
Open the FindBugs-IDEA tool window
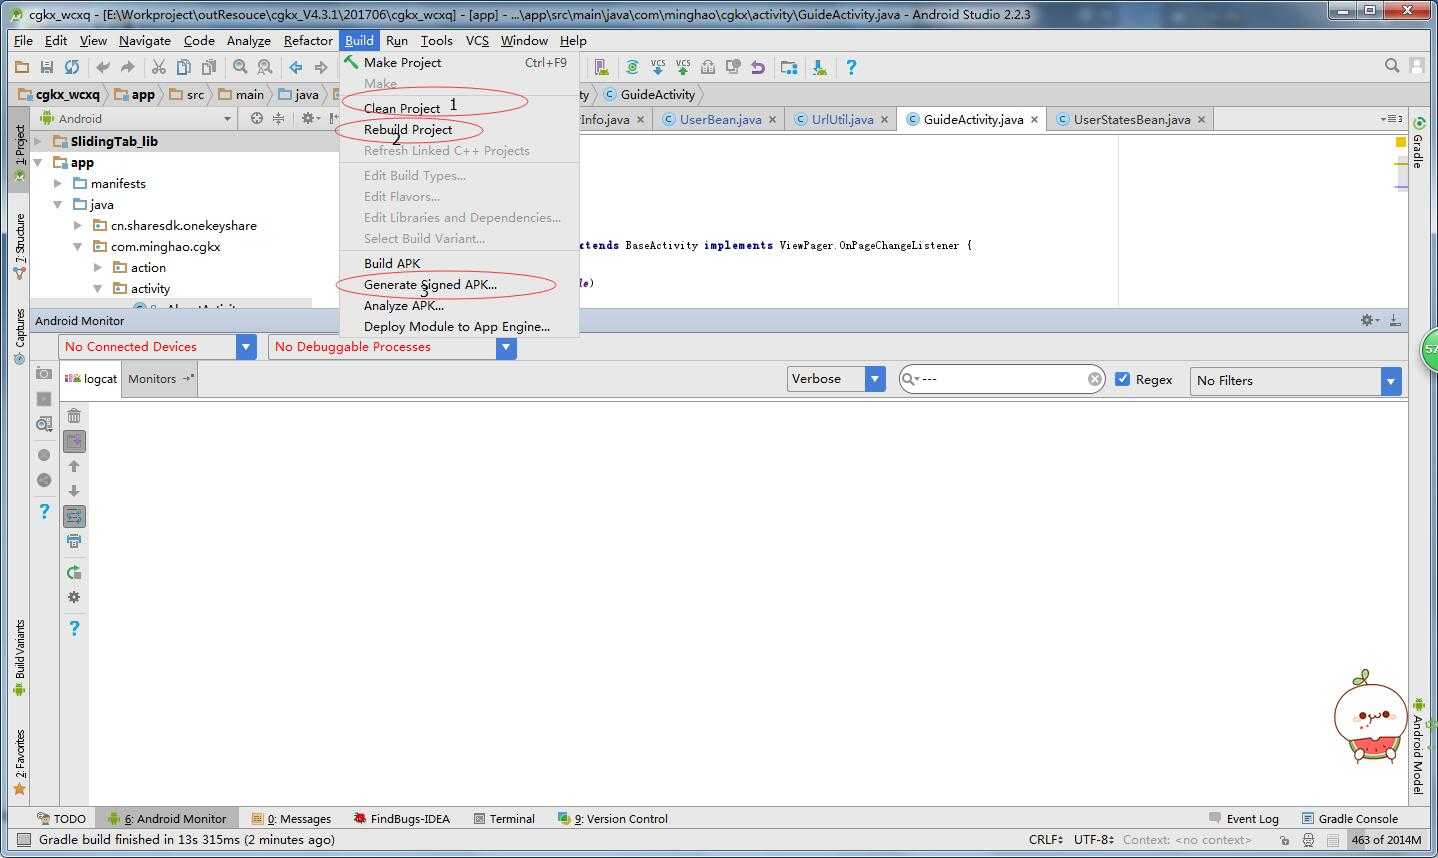click(401, 818)
